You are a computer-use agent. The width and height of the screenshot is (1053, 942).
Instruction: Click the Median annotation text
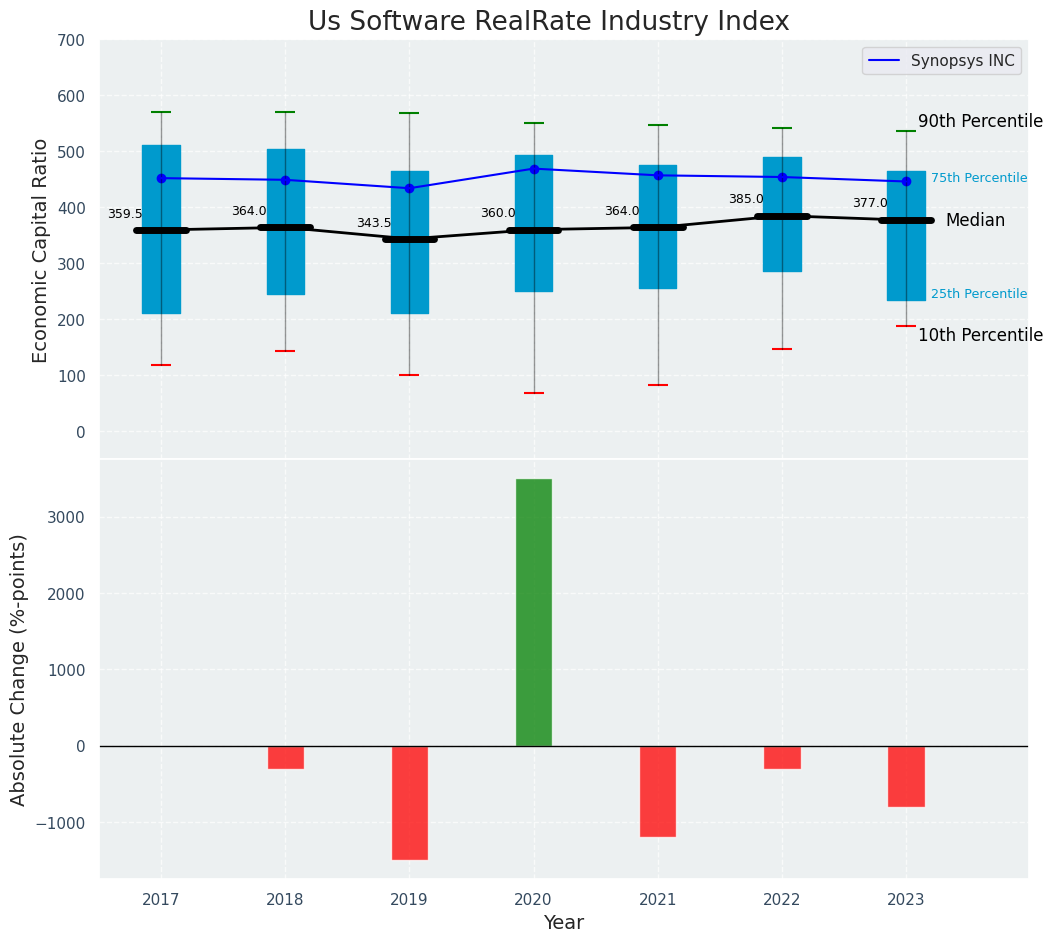coord(975,220)
